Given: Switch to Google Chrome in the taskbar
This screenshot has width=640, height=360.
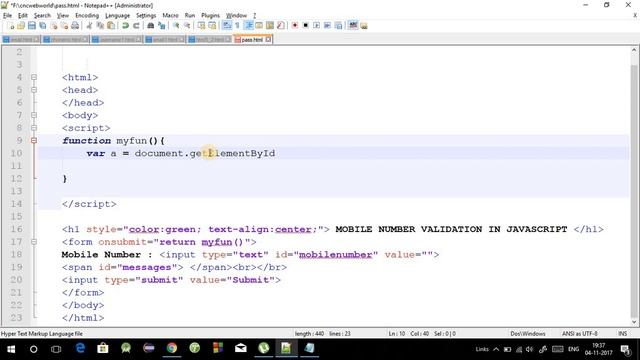Looking at the screenshot, I should [172, 348].
